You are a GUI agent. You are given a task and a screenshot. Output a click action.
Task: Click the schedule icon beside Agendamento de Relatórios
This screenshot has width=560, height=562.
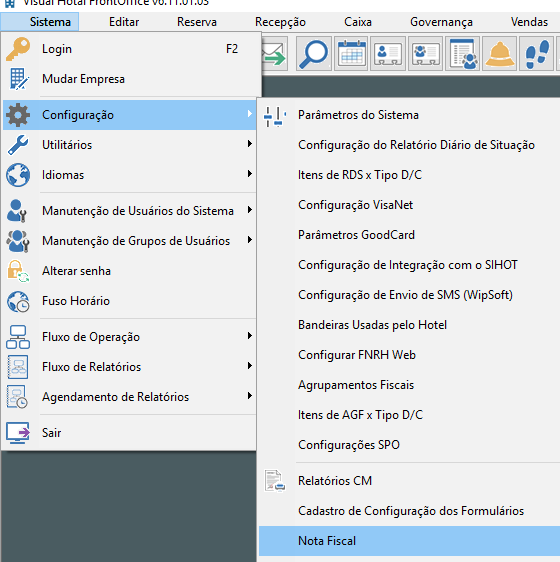[17, 397]
